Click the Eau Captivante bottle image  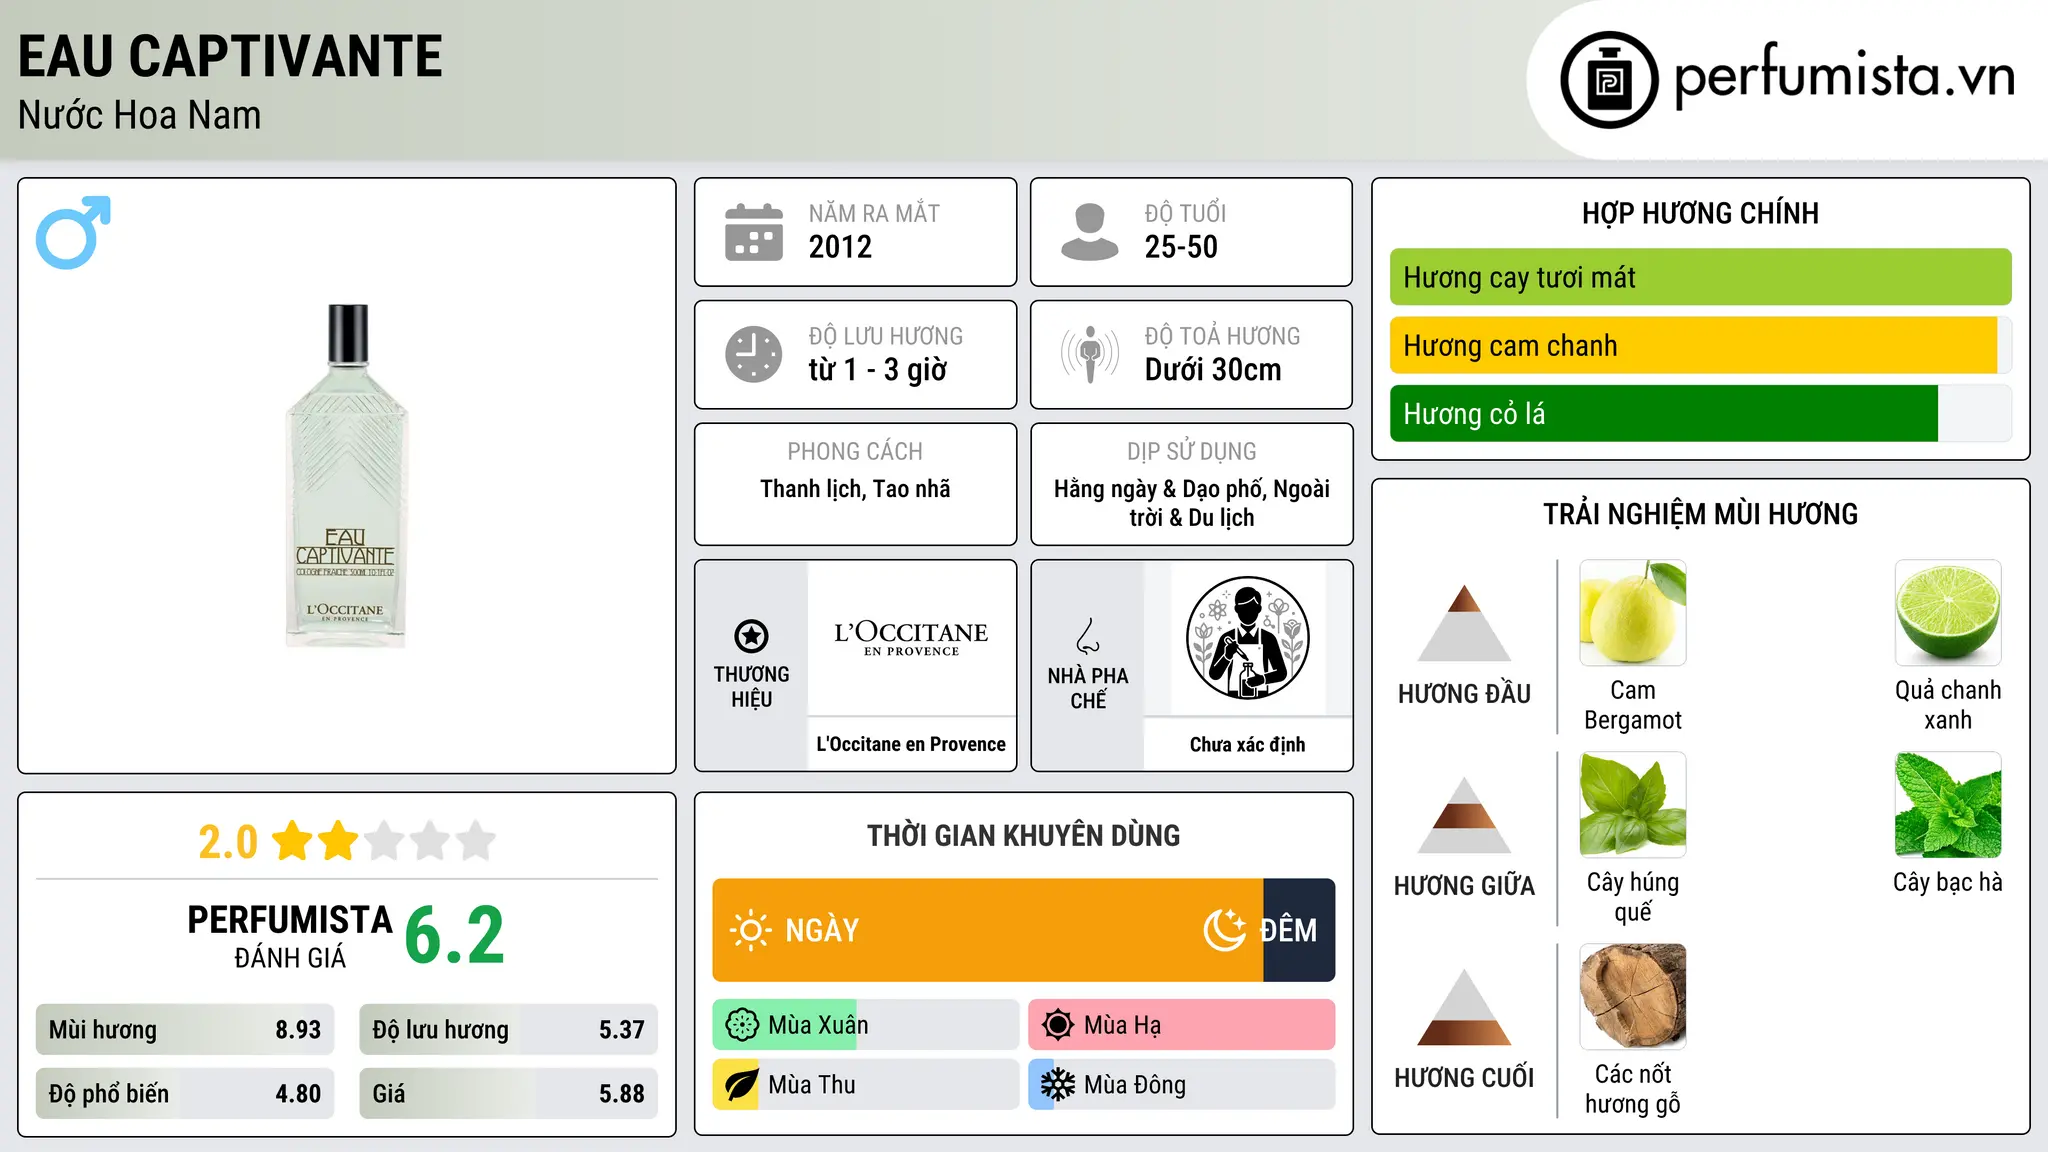point(347,476)
